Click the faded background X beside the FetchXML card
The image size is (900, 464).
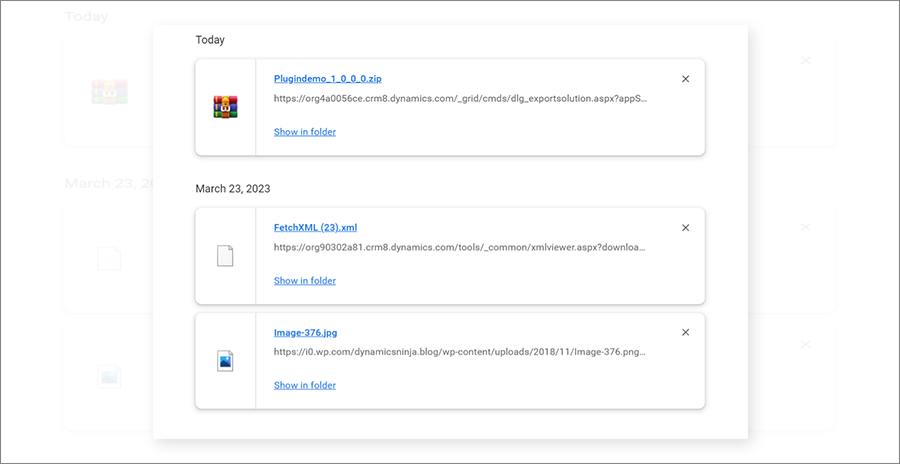pos(806,227)
